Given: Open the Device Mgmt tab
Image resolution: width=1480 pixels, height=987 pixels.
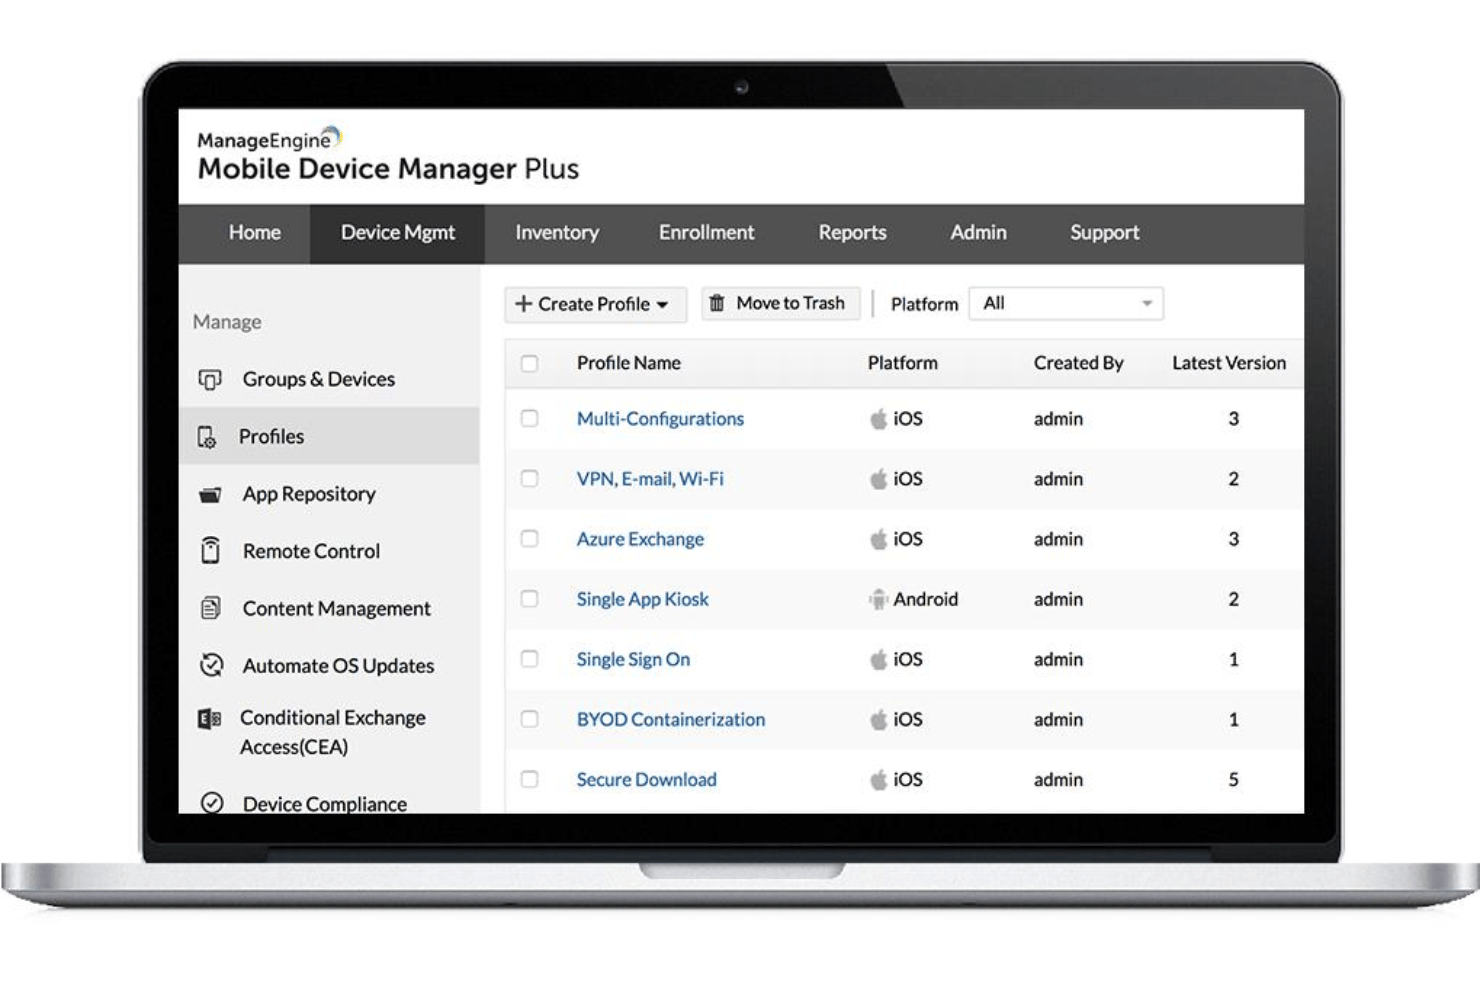Looking at the screenshot, I should (x=397, y=233).
